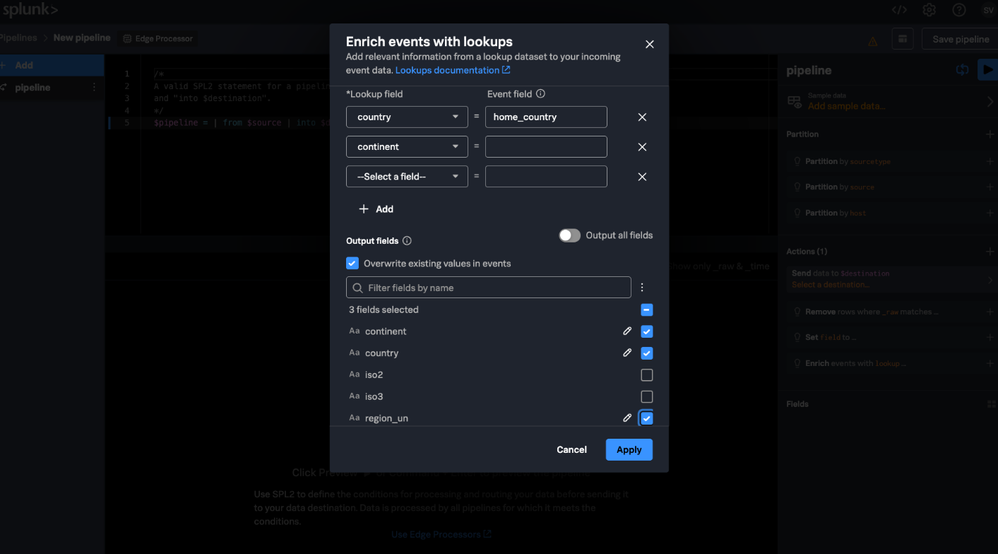Edit the region_un output field name
Viewport: 998px width, 554px height.
[x=627, y=418]
